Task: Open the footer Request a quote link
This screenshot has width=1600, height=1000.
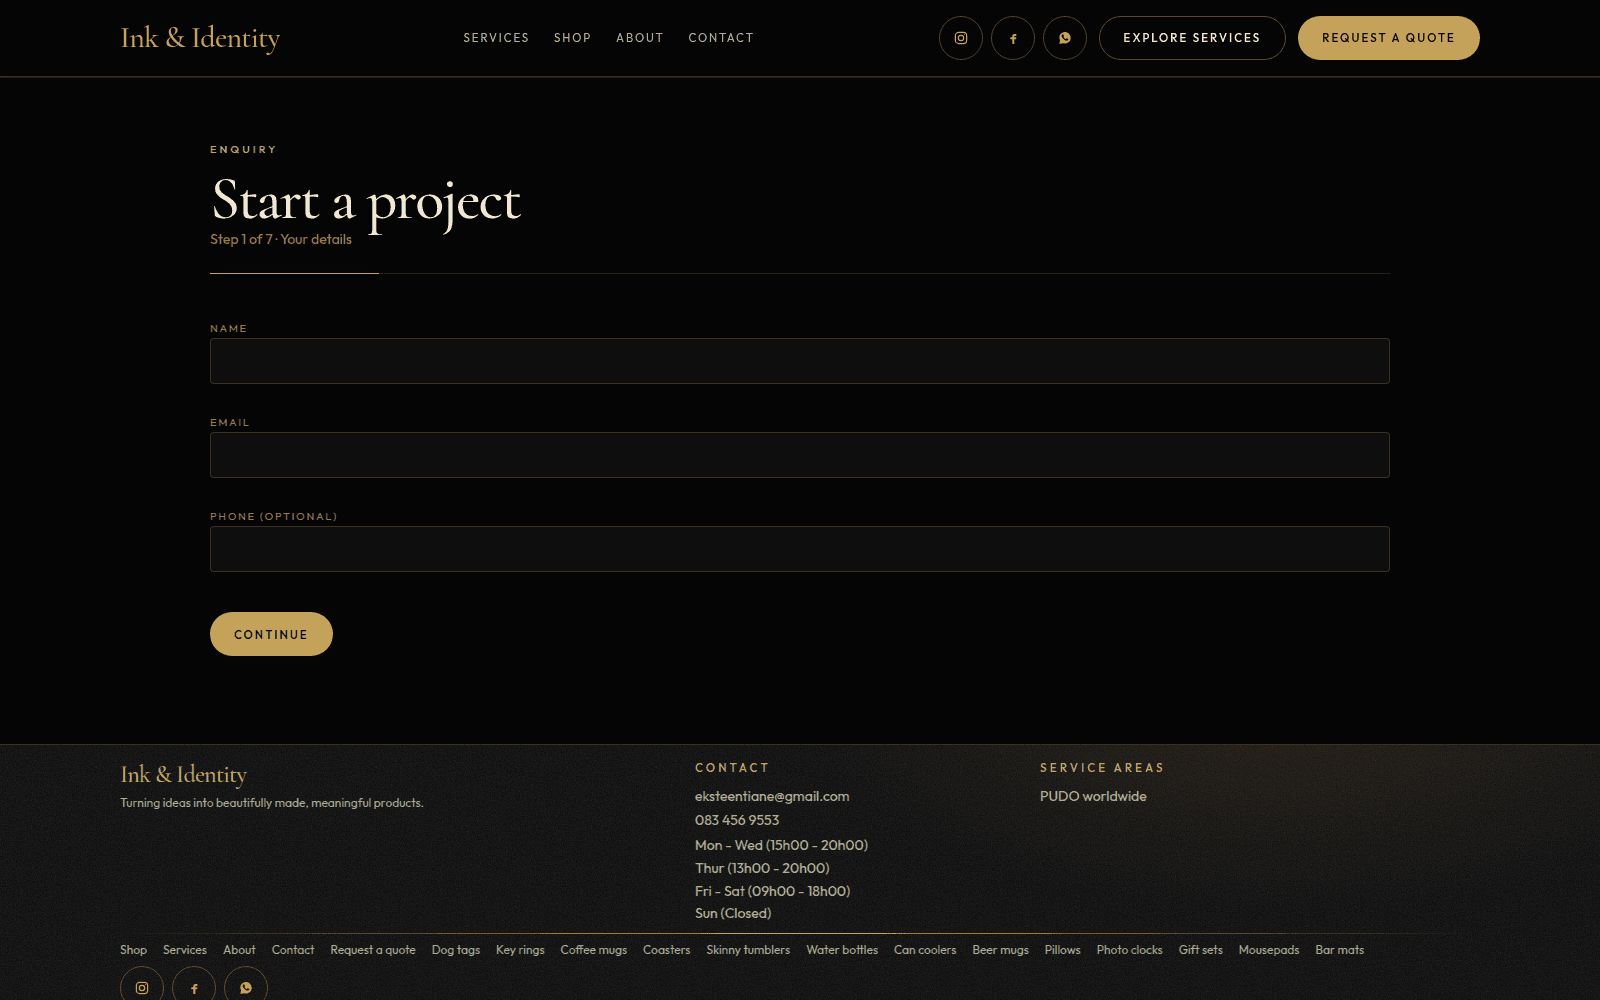Action: coord(373,950)
